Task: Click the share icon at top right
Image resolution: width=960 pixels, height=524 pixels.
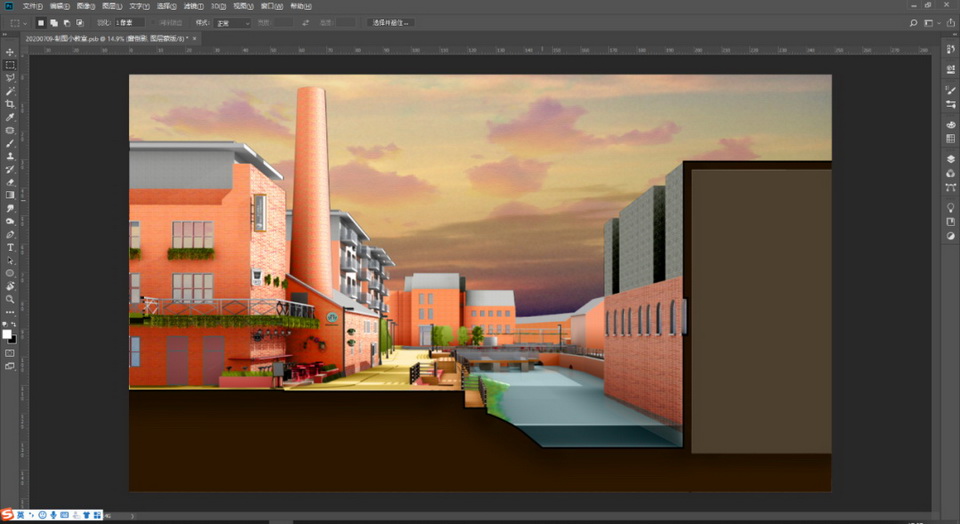Action: (949, 22)
